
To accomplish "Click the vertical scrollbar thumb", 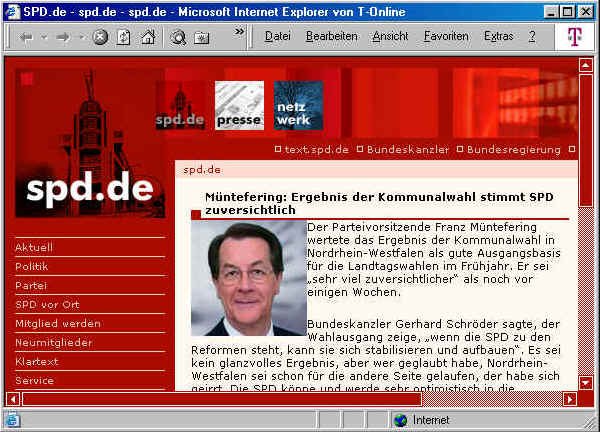I will (x=585, y=140).
